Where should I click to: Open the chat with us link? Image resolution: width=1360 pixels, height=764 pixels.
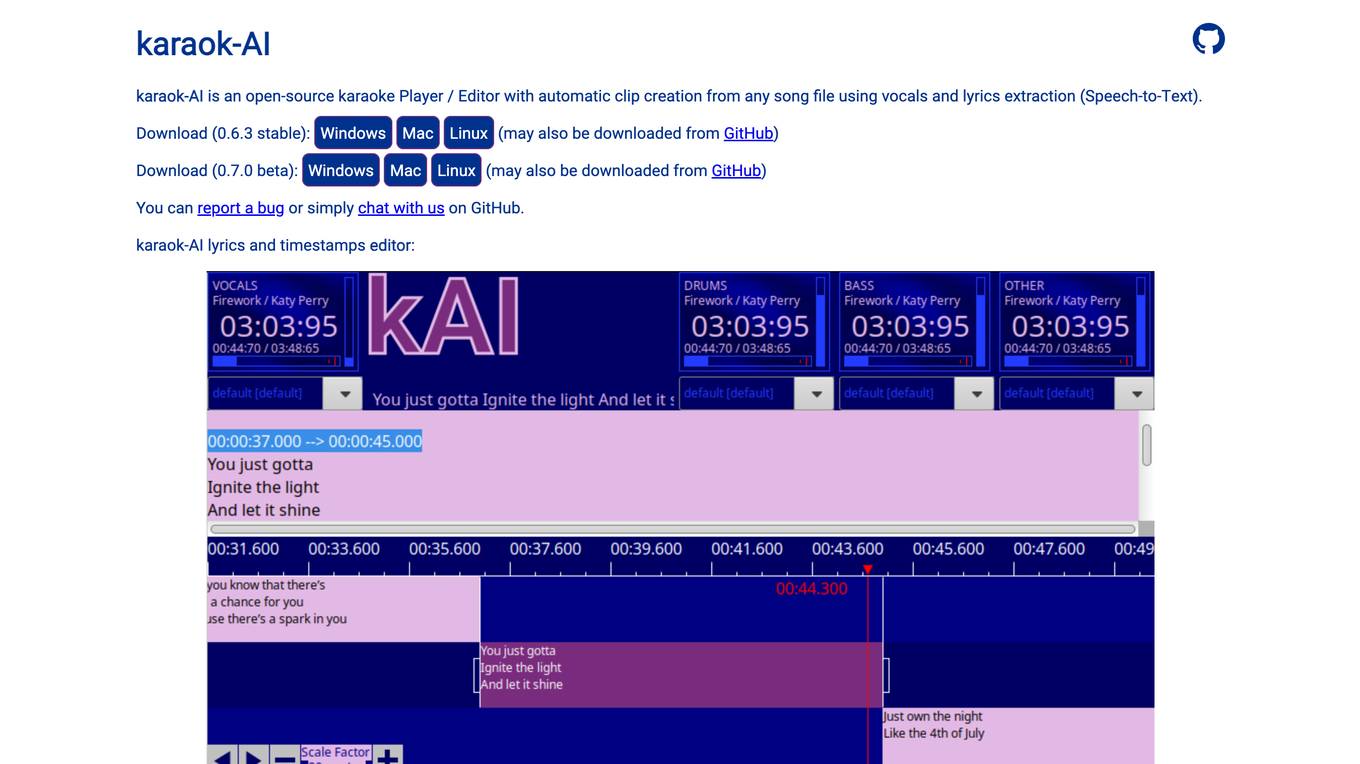(401, 208)
